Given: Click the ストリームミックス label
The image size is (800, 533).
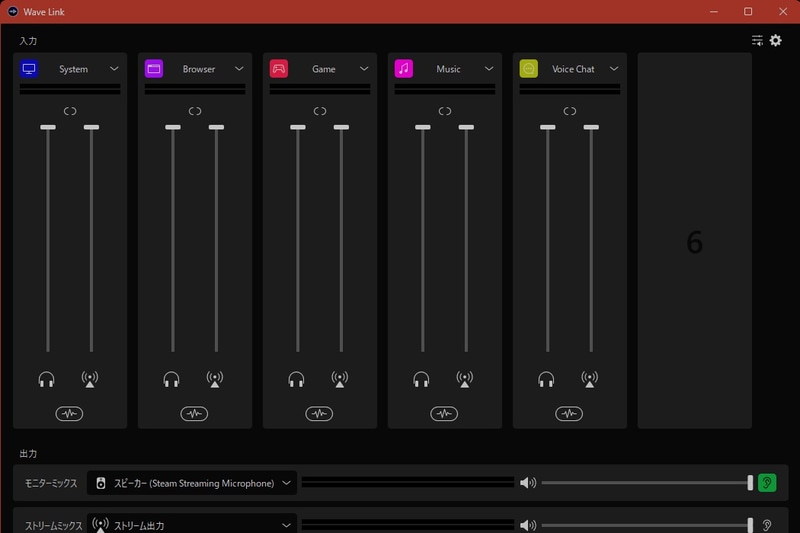Looking at the screenshot, I should pyautogui.click(x=54, y=525).
